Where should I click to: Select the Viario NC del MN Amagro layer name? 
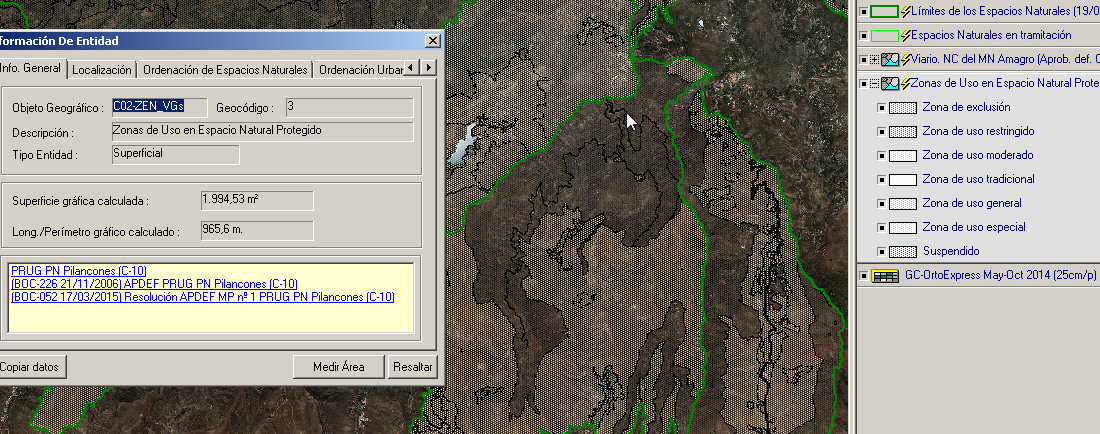tap(1005, 60)
